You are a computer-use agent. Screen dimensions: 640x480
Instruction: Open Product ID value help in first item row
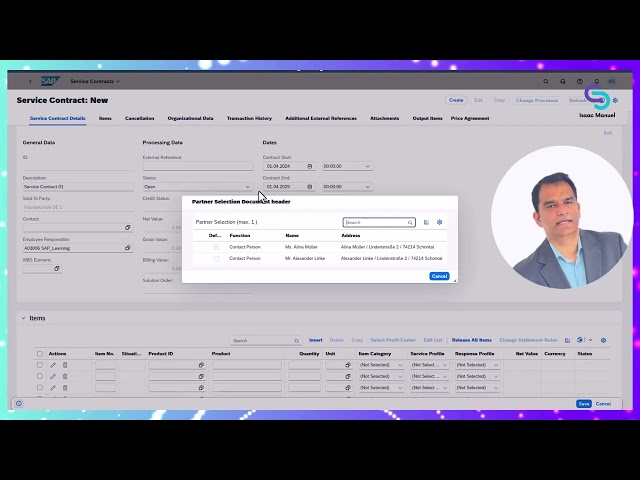coord(201,365)
